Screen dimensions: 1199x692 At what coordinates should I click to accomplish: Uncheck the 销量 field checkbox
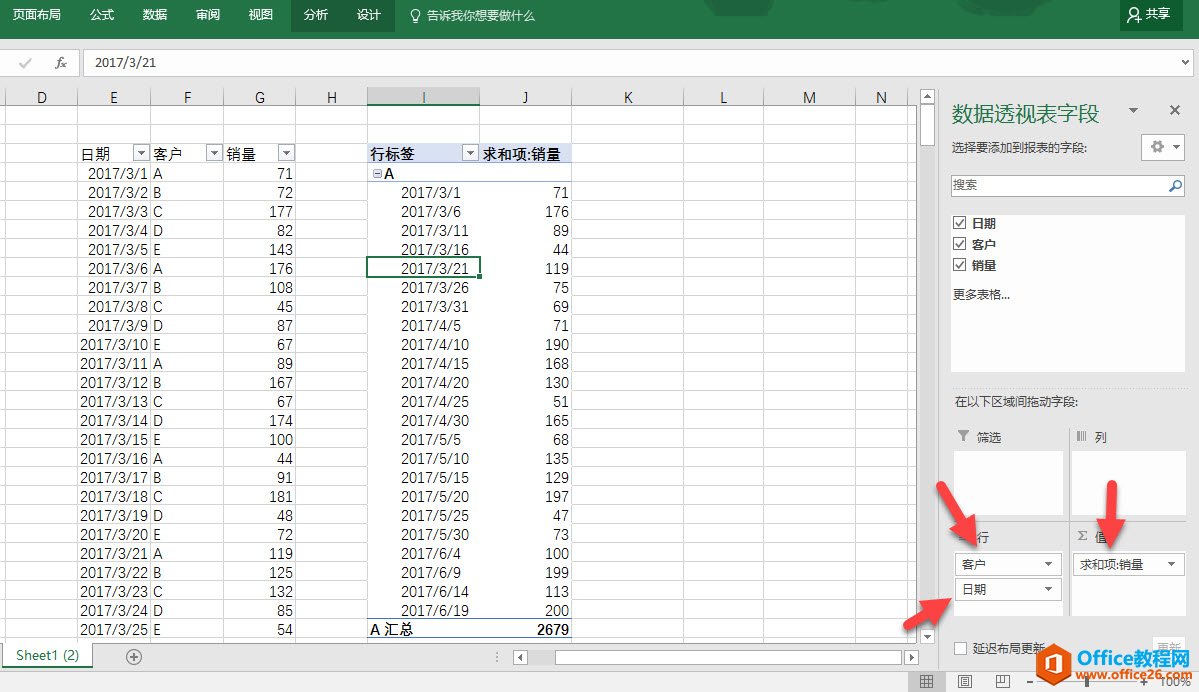coord(960,265)
